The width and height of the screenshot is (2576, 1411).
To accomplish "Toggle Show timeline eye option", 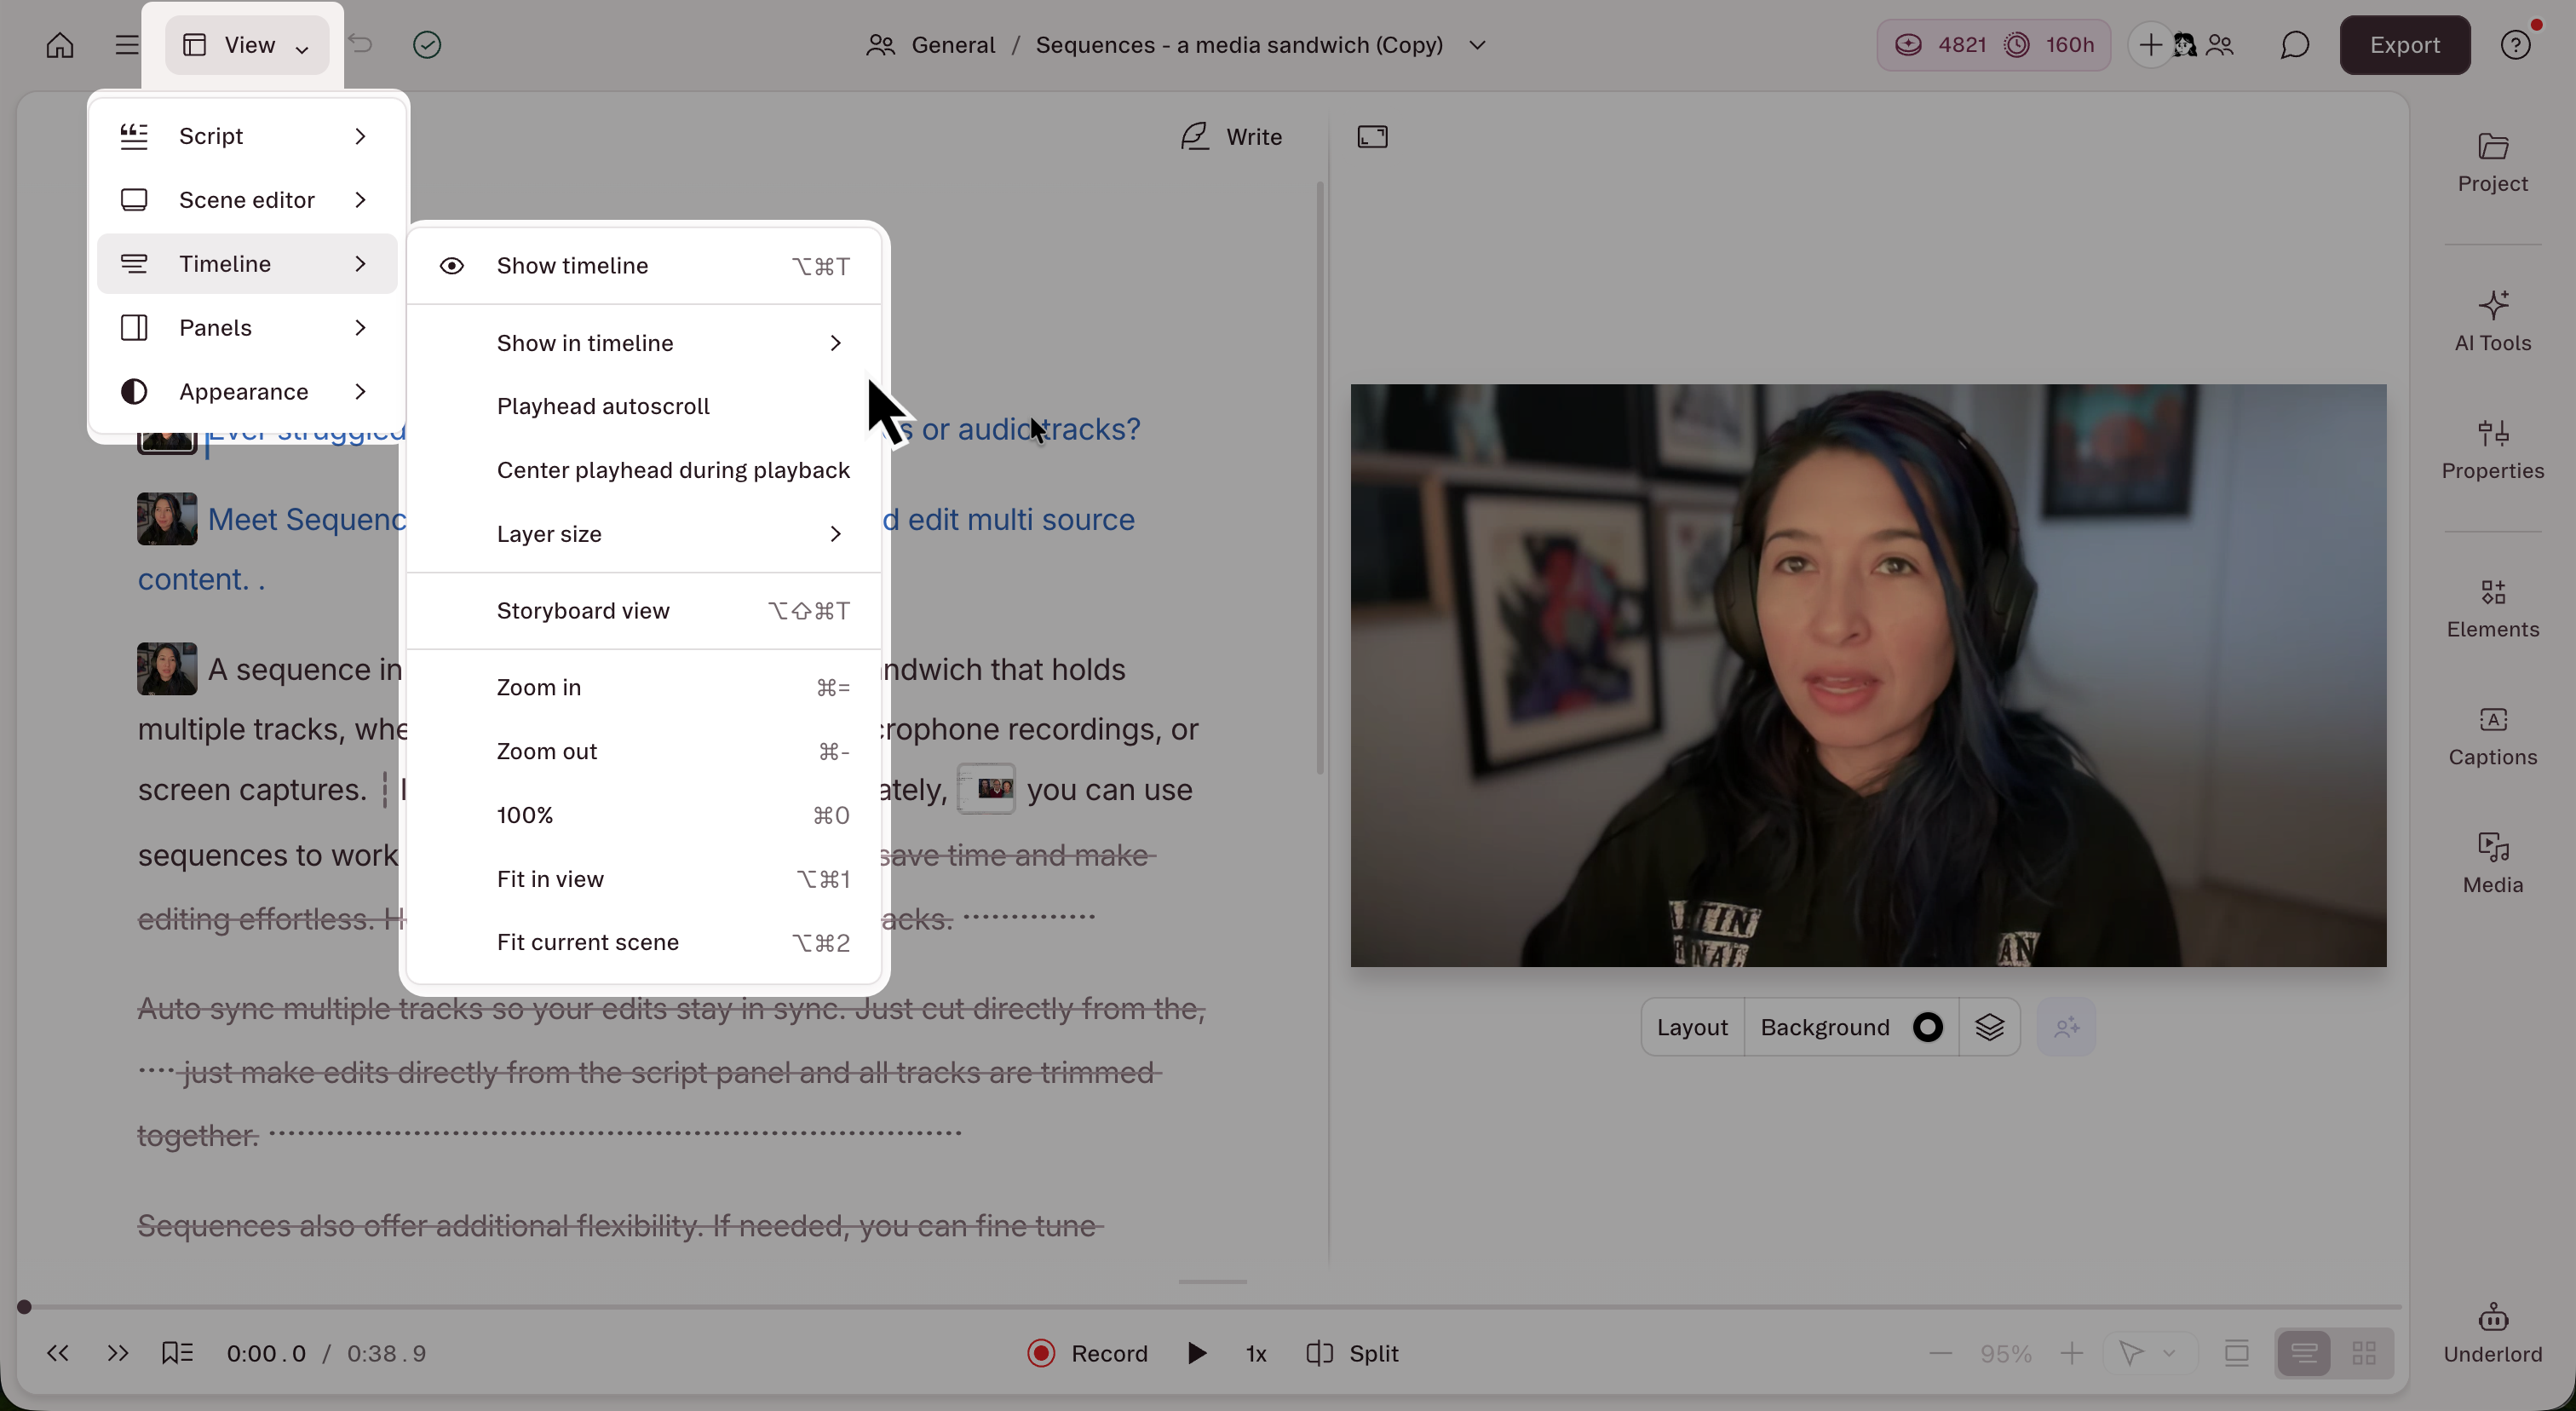I will click(x=644, y=266).
